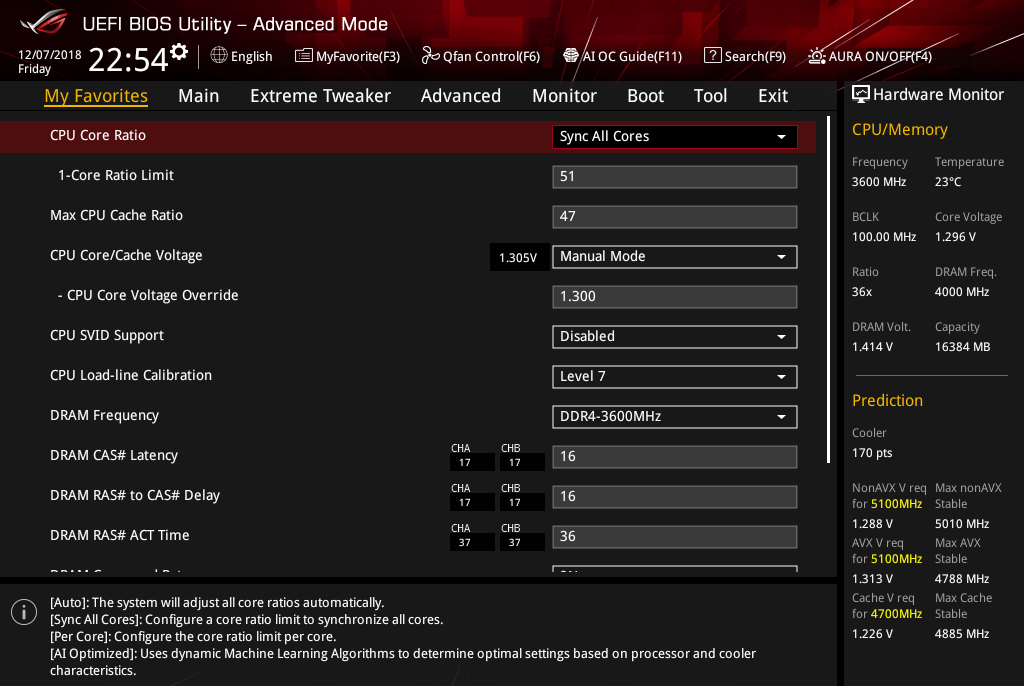
Task: Select the DRAM RAS# ACT Time label
Action: [x=120, y=535]
